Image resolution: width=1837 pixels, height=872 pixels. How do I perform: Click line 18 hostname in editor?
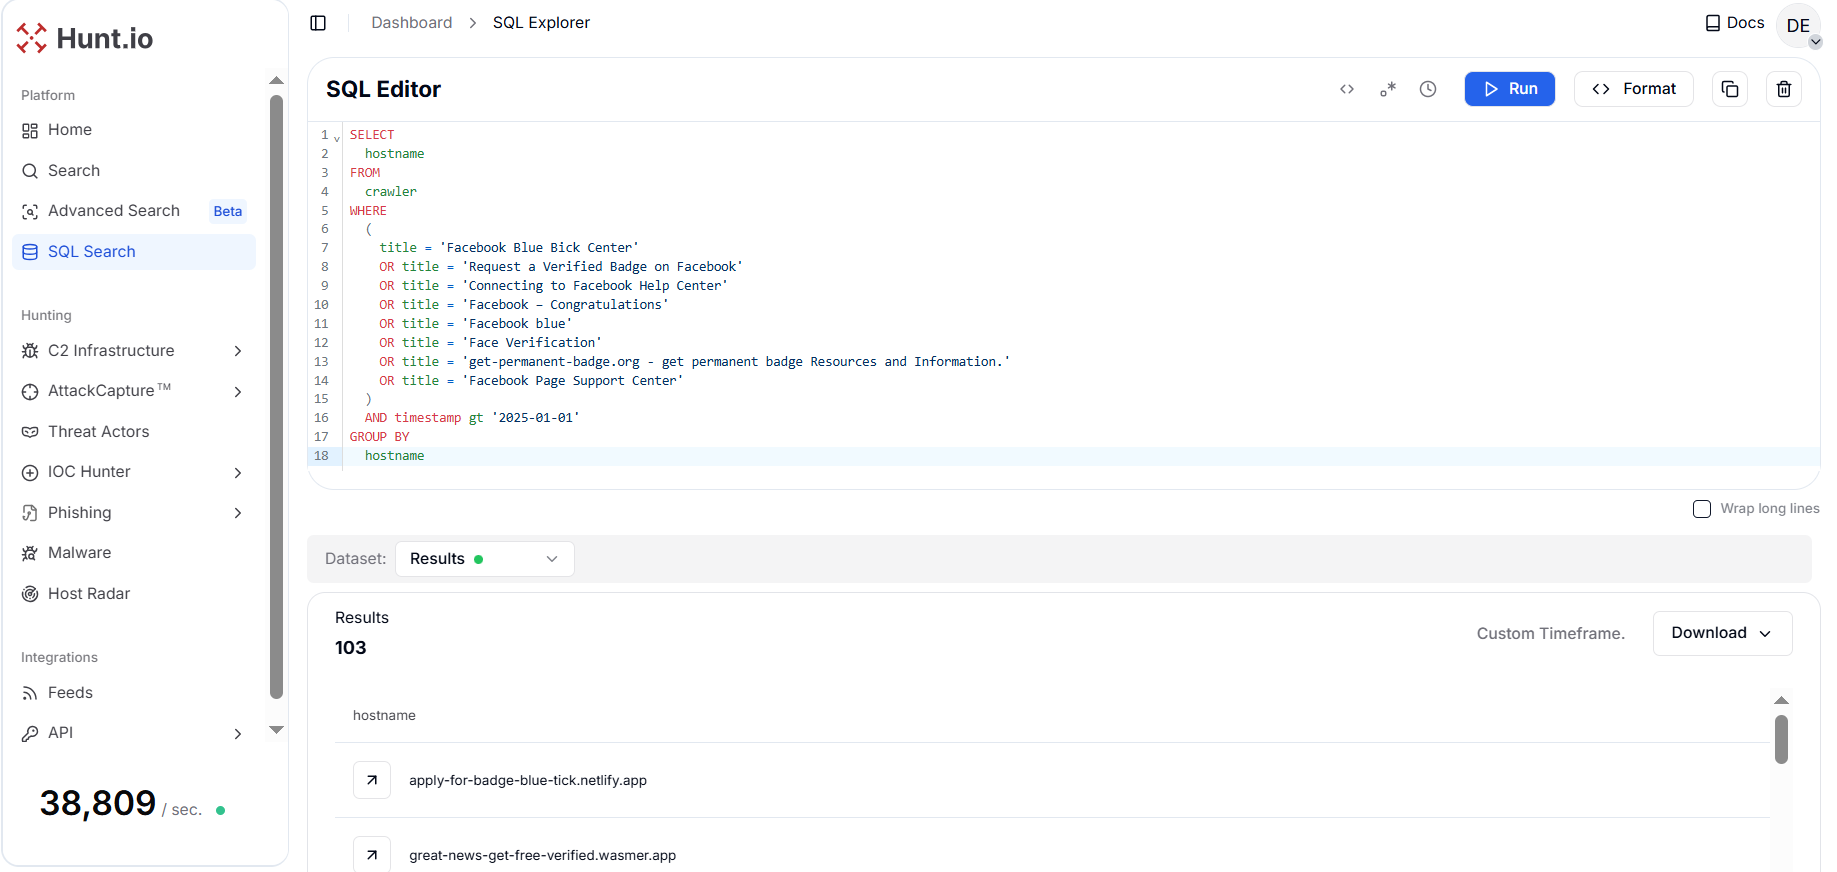click(x=394, y=456)
